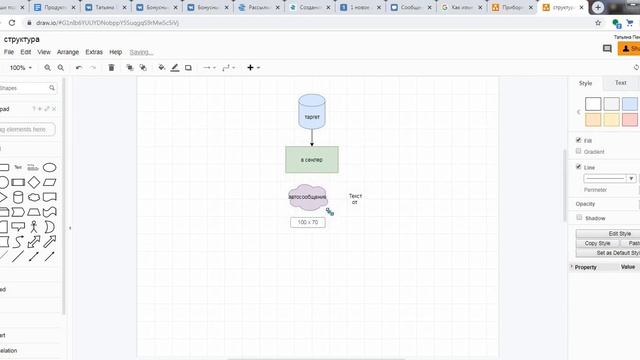Switch to the Text tab in format panel
Image resolution: width=640 pixels, height=360 pixels.
coord(620,83)
